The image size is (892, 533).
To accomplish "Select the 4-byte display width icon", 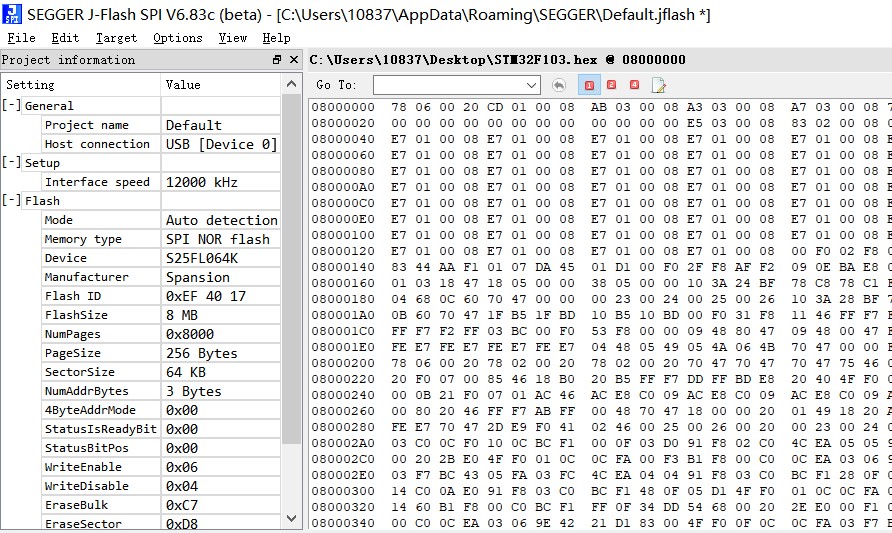I will [x=634, y=85].
